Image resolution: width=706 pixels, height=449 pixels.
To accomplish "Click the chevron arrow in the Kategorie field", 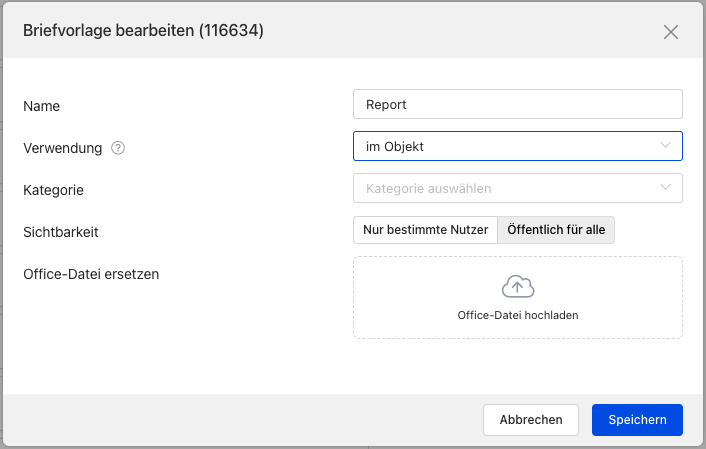I will [x=665, y=187].
